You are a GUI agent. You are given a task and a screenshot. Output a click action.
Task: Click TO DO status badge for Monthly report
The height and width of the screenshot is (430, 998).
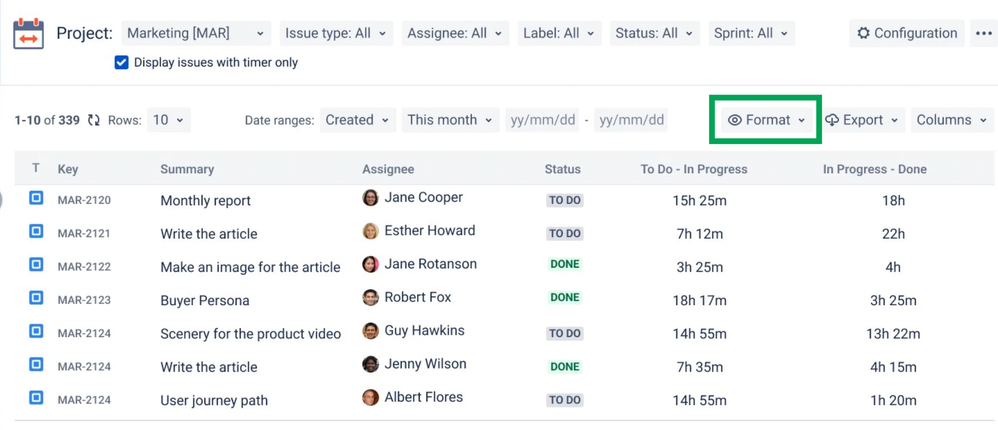point(565,200)
